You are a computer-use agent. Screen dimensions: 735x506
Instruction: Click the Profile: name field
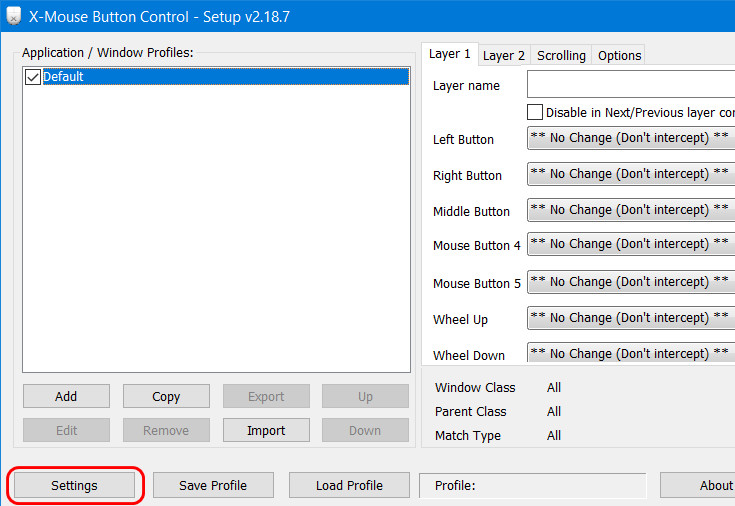(532, 485)
